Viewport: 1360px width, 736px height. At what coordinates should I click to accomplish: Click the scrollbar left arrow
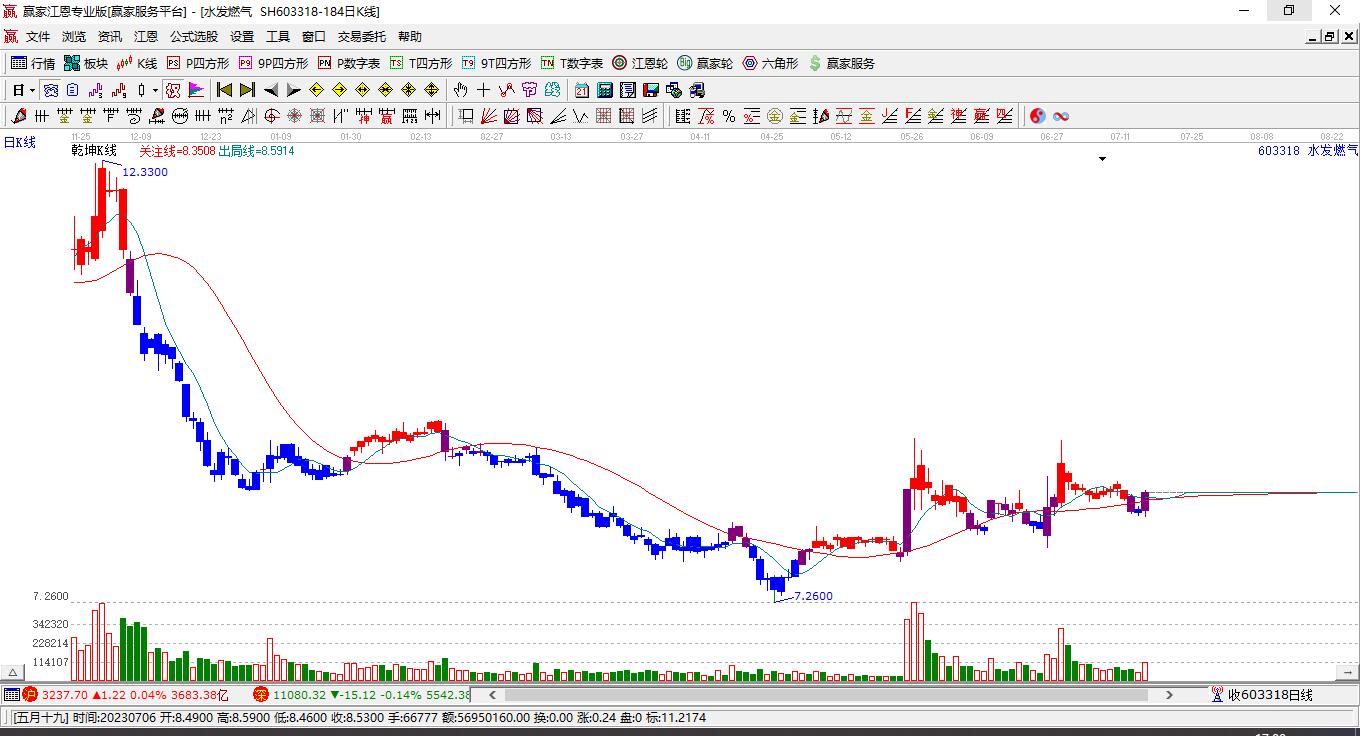pyautogui.click(x=491, y=694)
